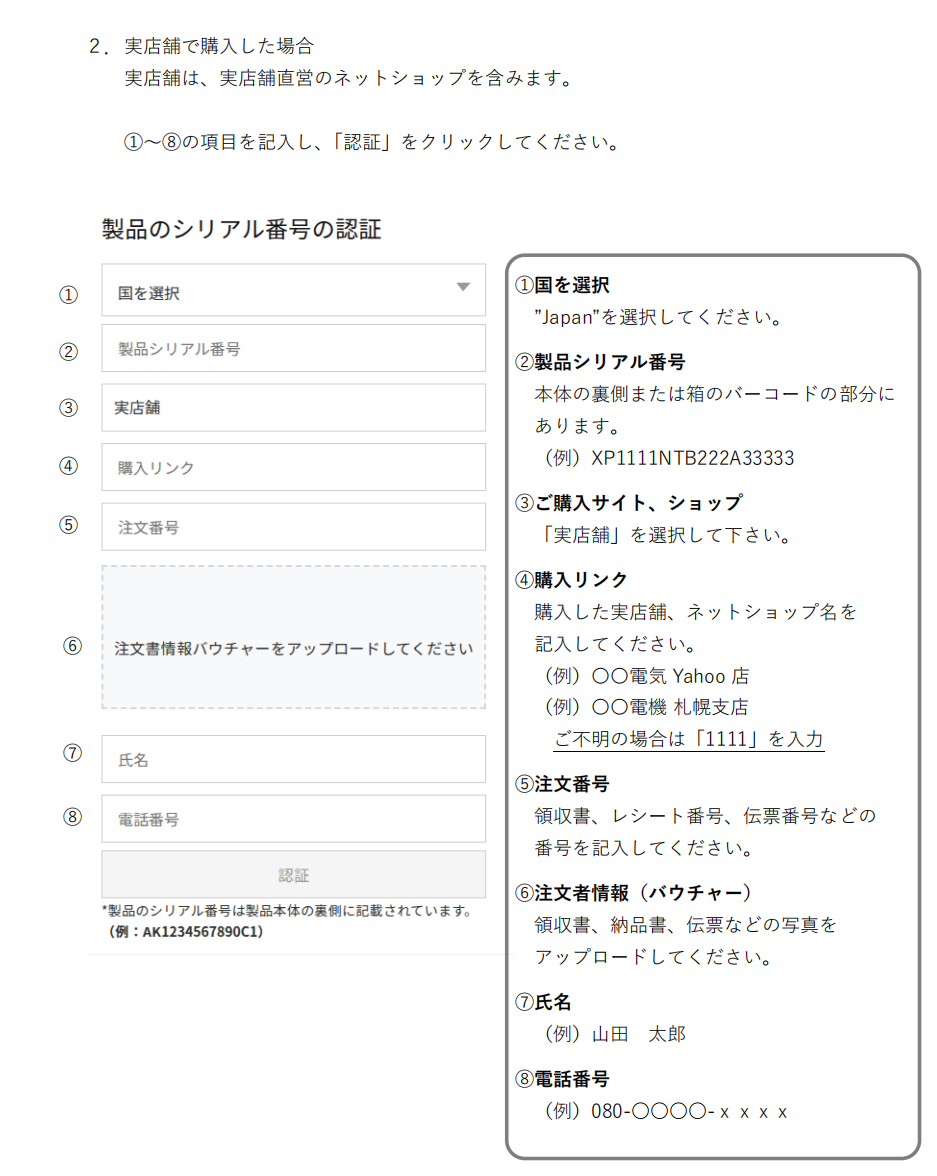Viewport: 937px width, 1176px height.
Task: Open the 国を選択 country dropdown
Action: pyautogui.click(x=292, y=290)
